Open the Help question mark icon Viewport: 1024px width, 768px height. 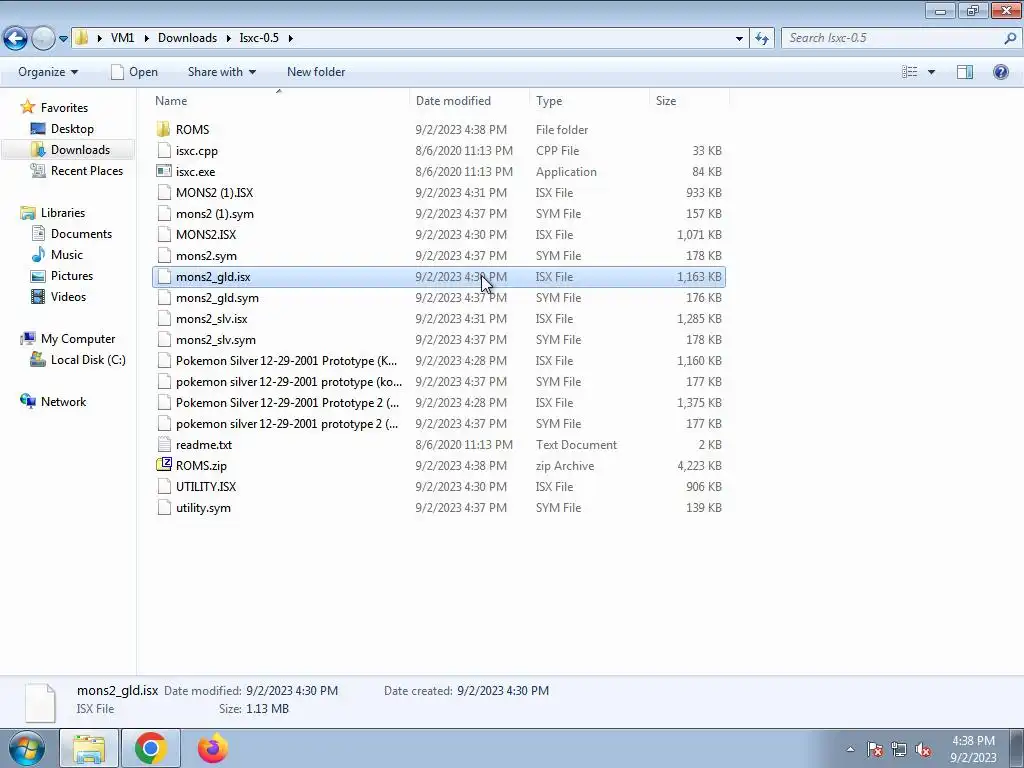coord(1000,72)
